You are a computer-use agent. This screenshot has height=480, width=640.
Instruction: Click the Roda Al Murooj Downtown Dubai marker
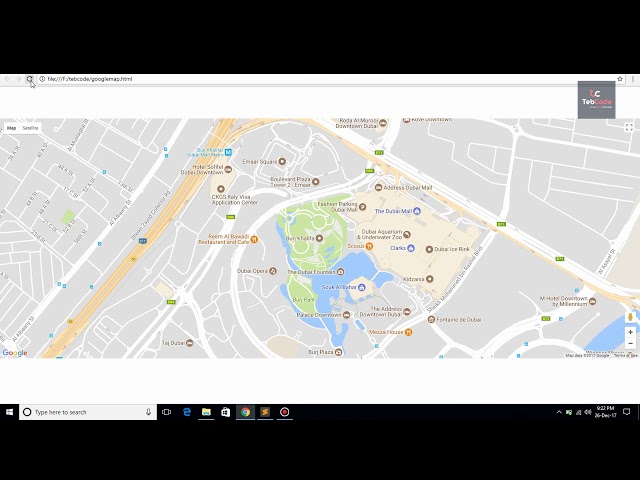tap(382, 123)
